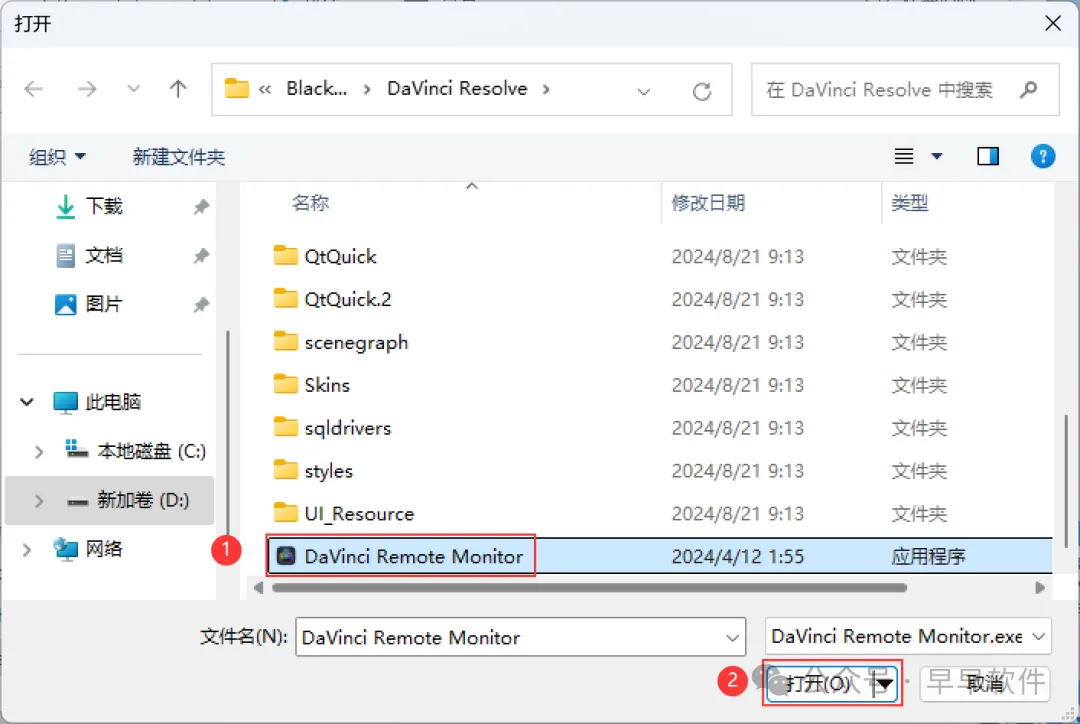Select the QtQuick folder
This screenshot has height=724, width=1080.
click(340, 256)
